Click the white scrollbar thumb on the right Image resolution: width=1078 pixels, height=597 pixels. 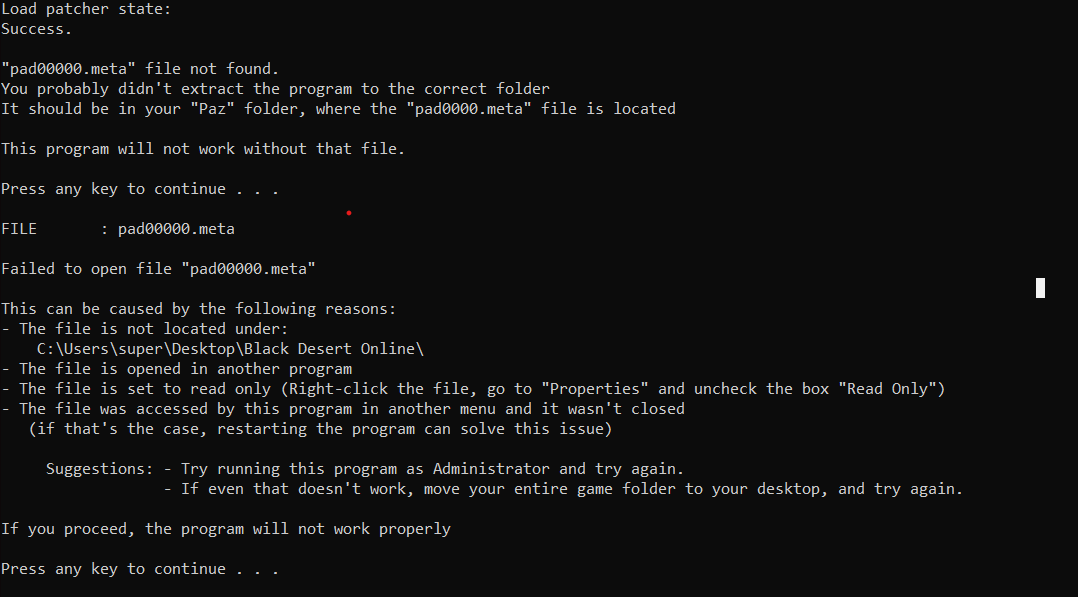1040,288
